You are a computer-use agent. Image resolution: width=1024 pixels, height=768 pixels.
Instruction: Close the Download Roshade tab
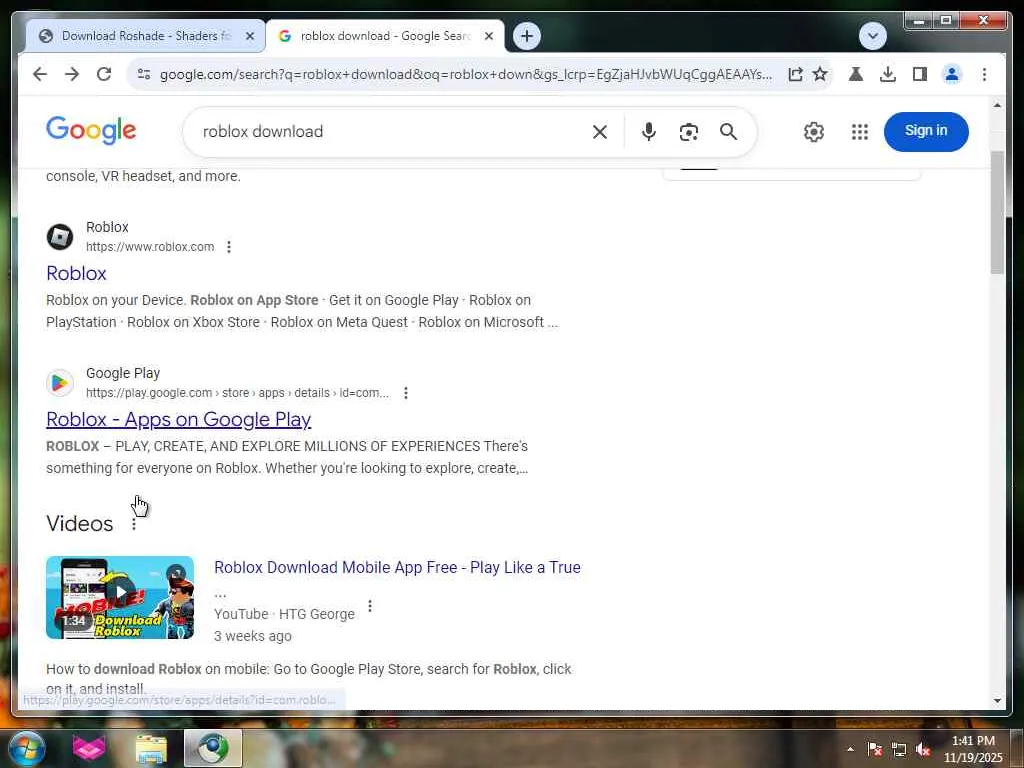point(249,37)
